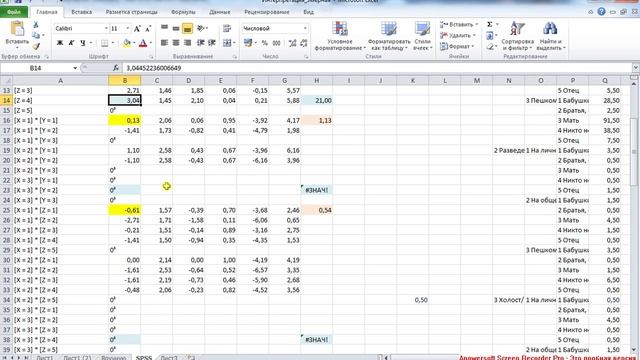Select yellow cell B16 with 0,13
Screen dimensions: 640x360
tap(125, 120)
